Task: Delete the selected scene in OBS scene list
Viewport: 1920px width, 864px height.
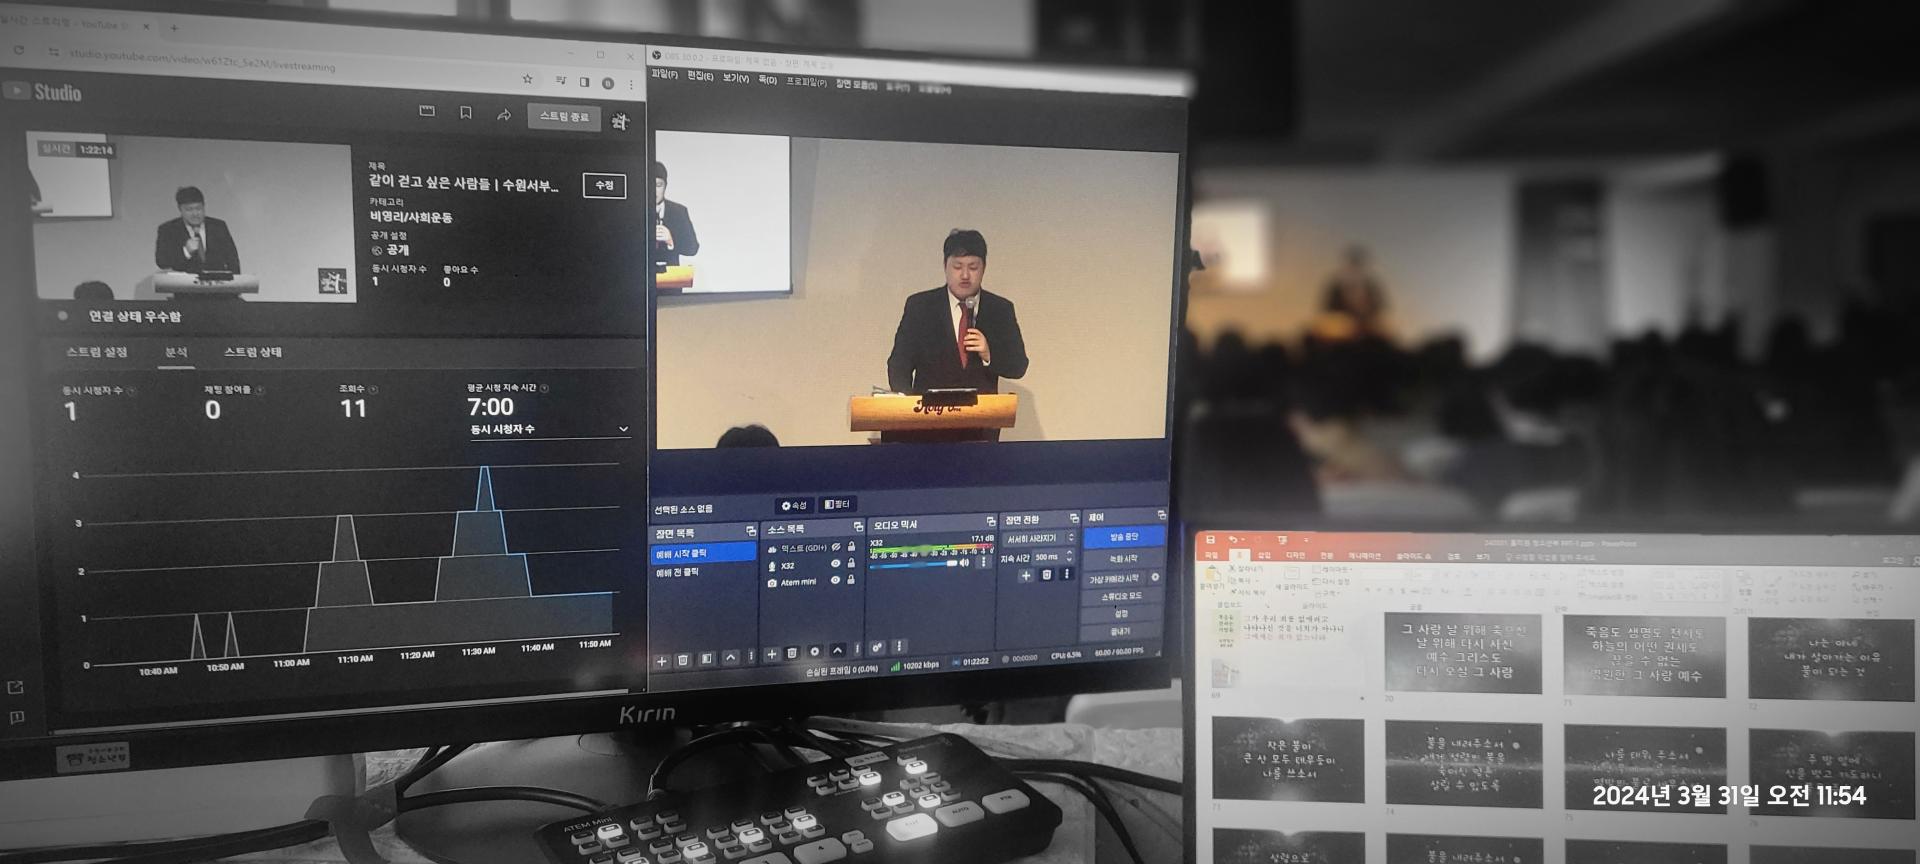Action: pos(684,660)
